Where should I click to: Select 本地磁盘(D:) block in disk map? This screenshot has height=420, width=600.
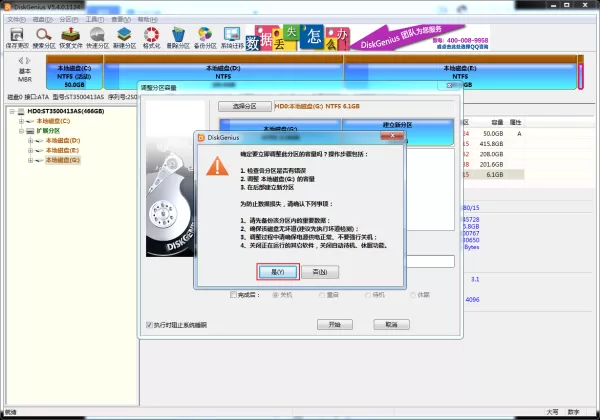[223, 73]
